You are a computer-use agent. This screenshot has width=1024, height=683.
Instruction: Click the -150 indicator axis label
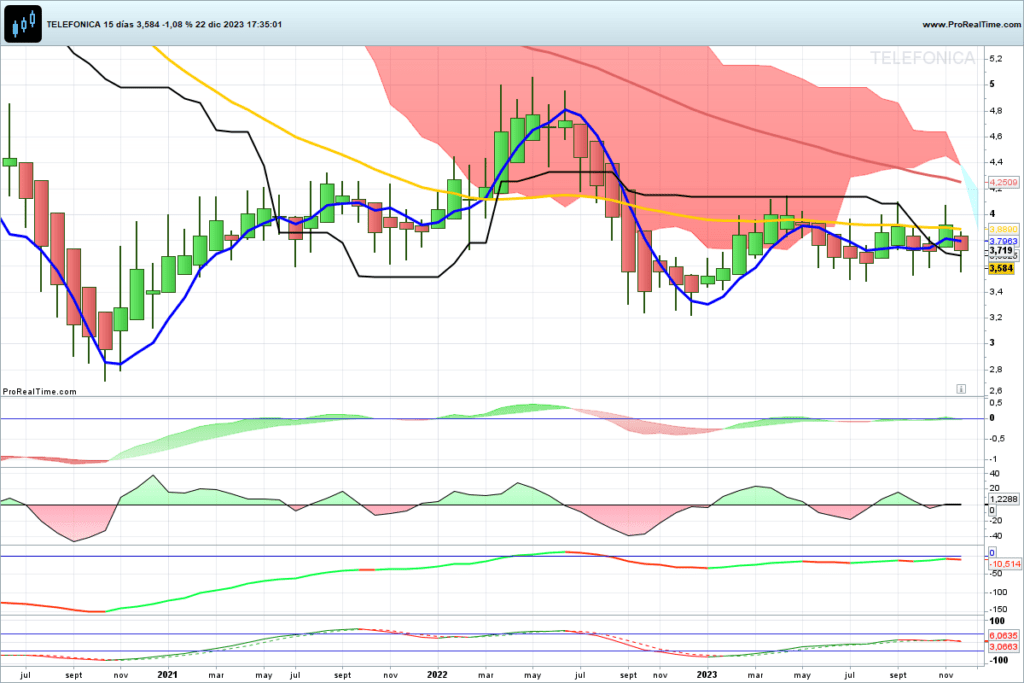[x=998, y=609]
